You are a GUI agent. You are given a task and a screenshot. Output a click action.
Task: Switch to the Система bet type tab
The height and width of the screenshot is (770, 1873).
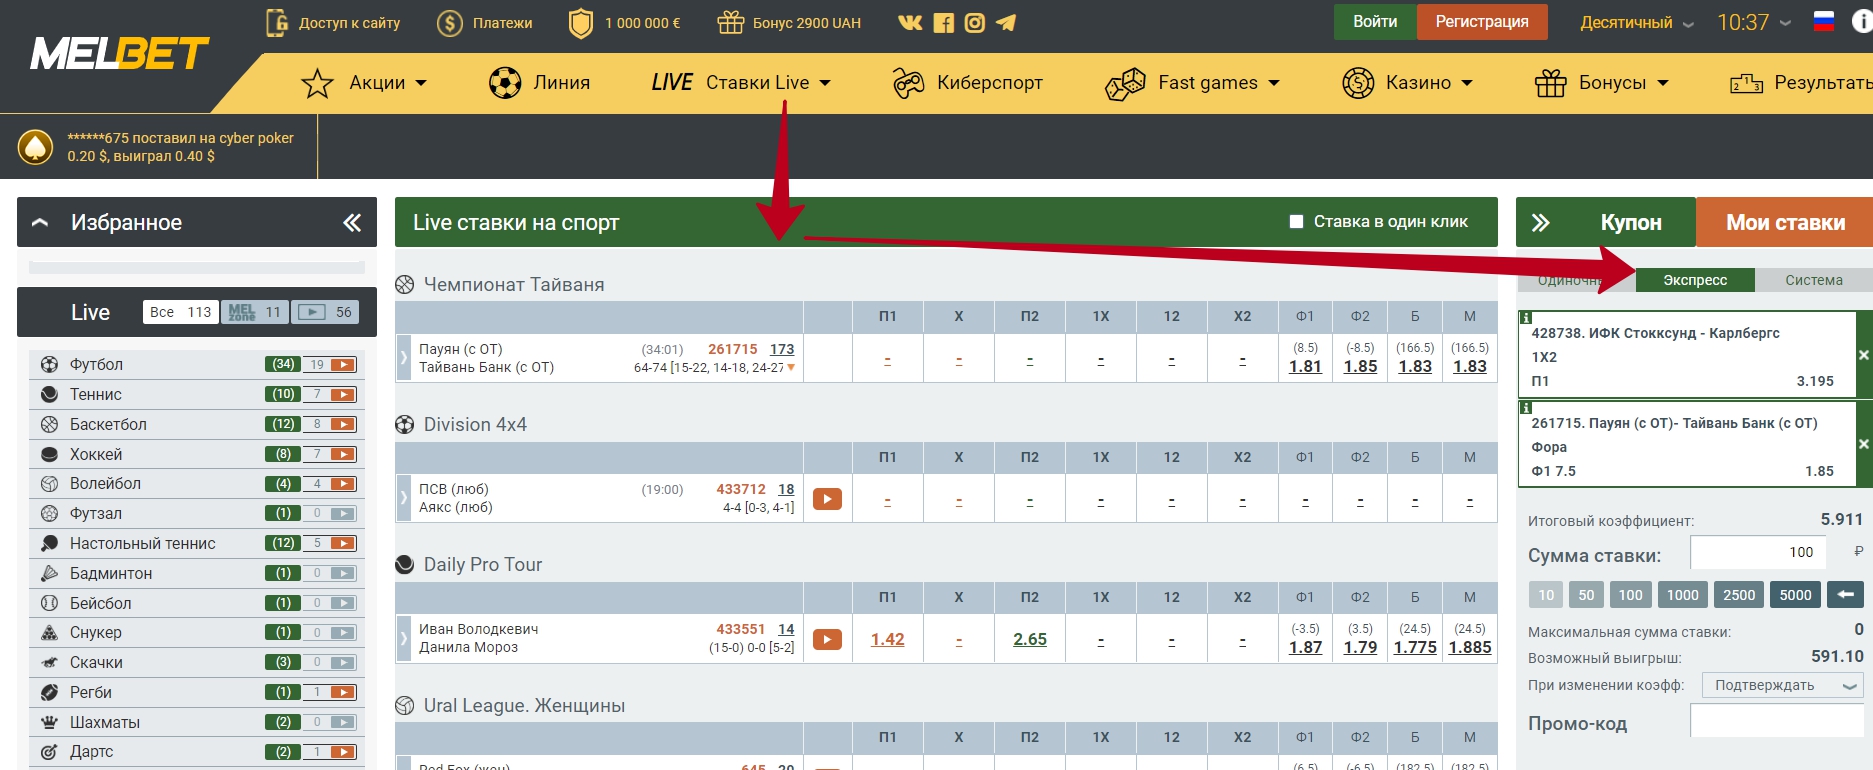point(1813,280)
